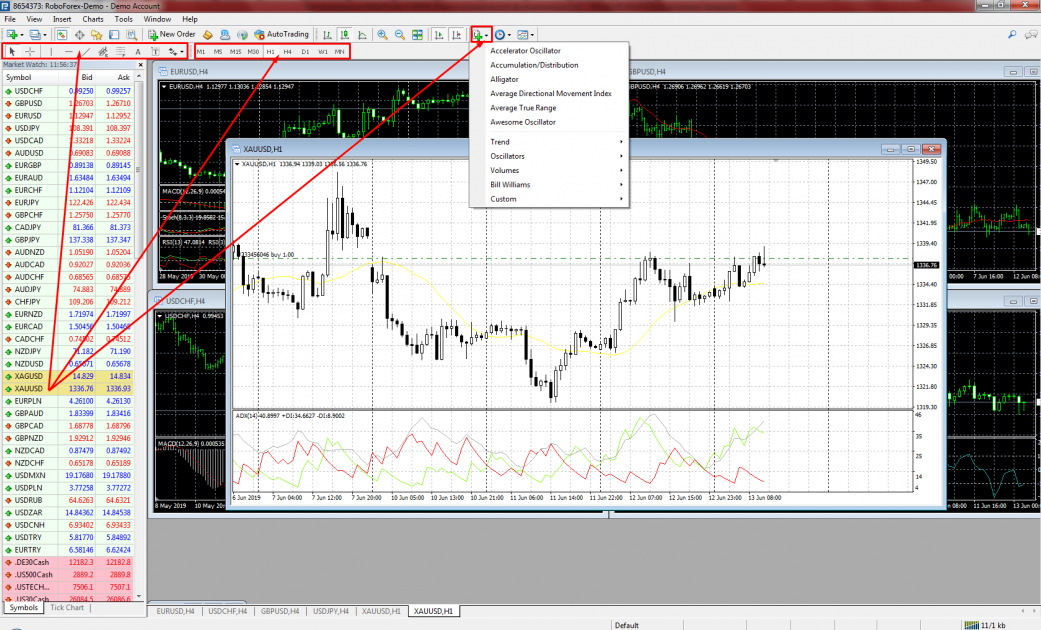This screenshot has height=630, width=1041.
Task: Pick the draw trendline tool
Action: [86, 51]
